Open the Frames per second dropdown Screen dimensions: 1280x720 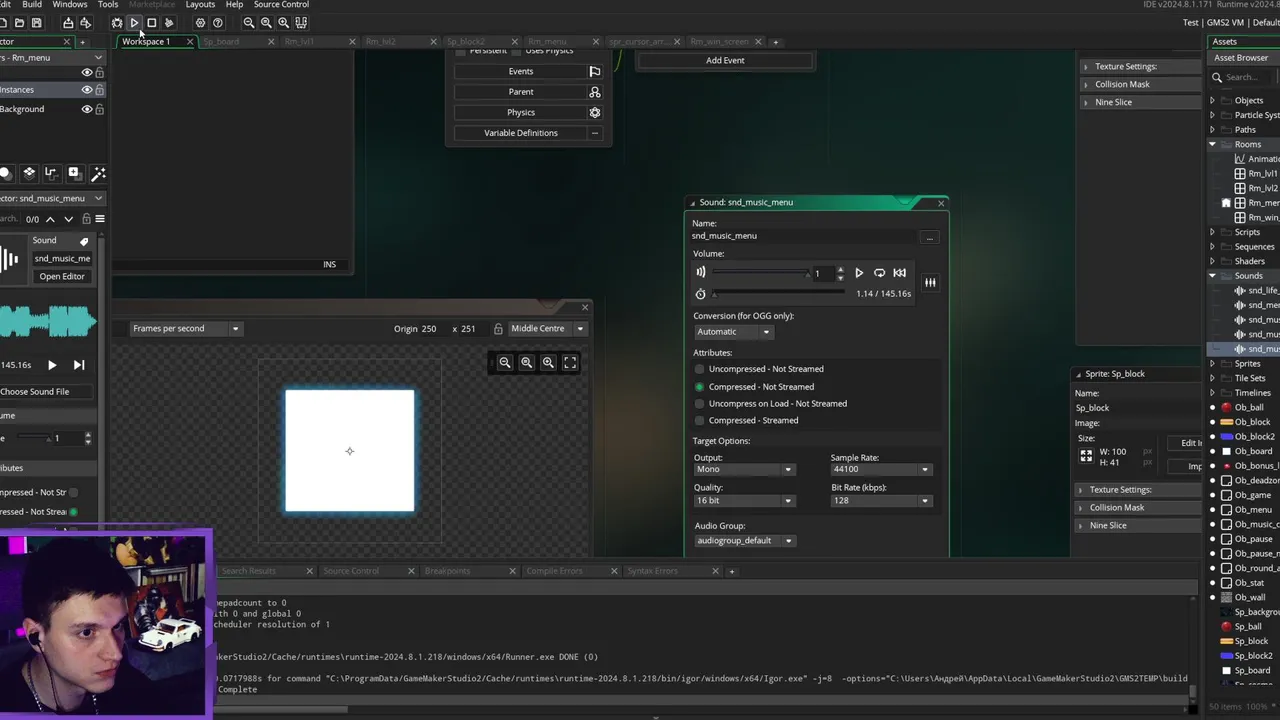pos(185,329)
